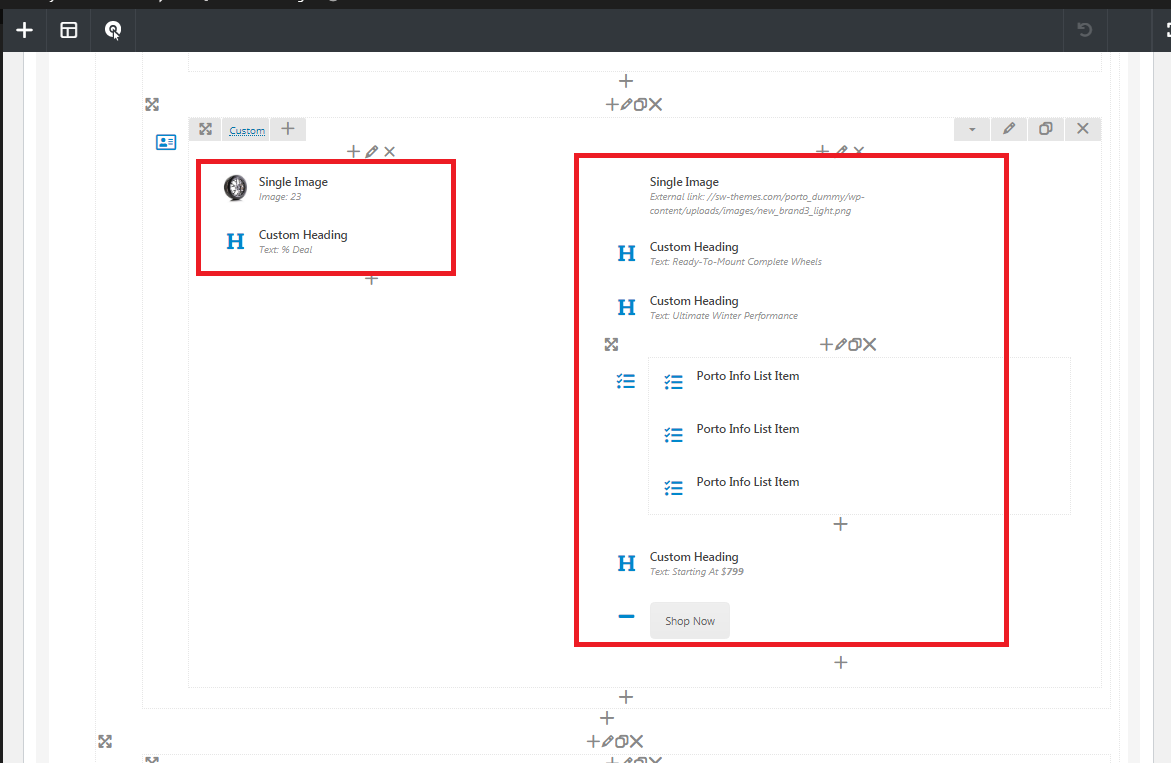Click the H icon of Starting At $799 heading
The width and height of the screenshot is (1171, 763).
pos(627,563)
